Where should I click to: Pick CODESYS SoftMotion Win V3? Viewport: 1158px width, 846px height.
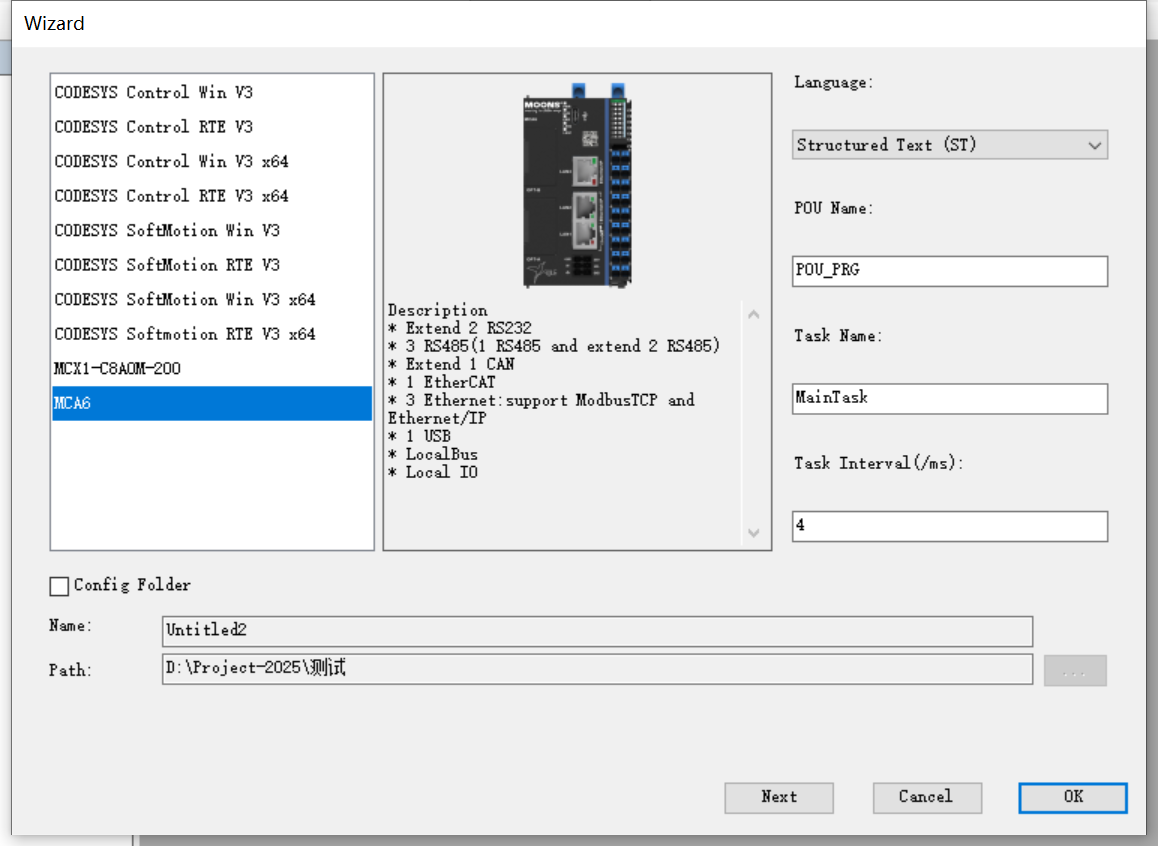[x=212, y=230]
